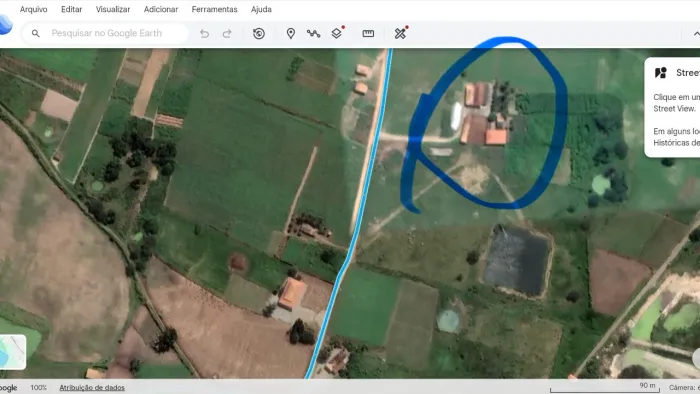700x394 pixels.
Task: Click the search magnifier icon
Action: [x=36, y=33]
